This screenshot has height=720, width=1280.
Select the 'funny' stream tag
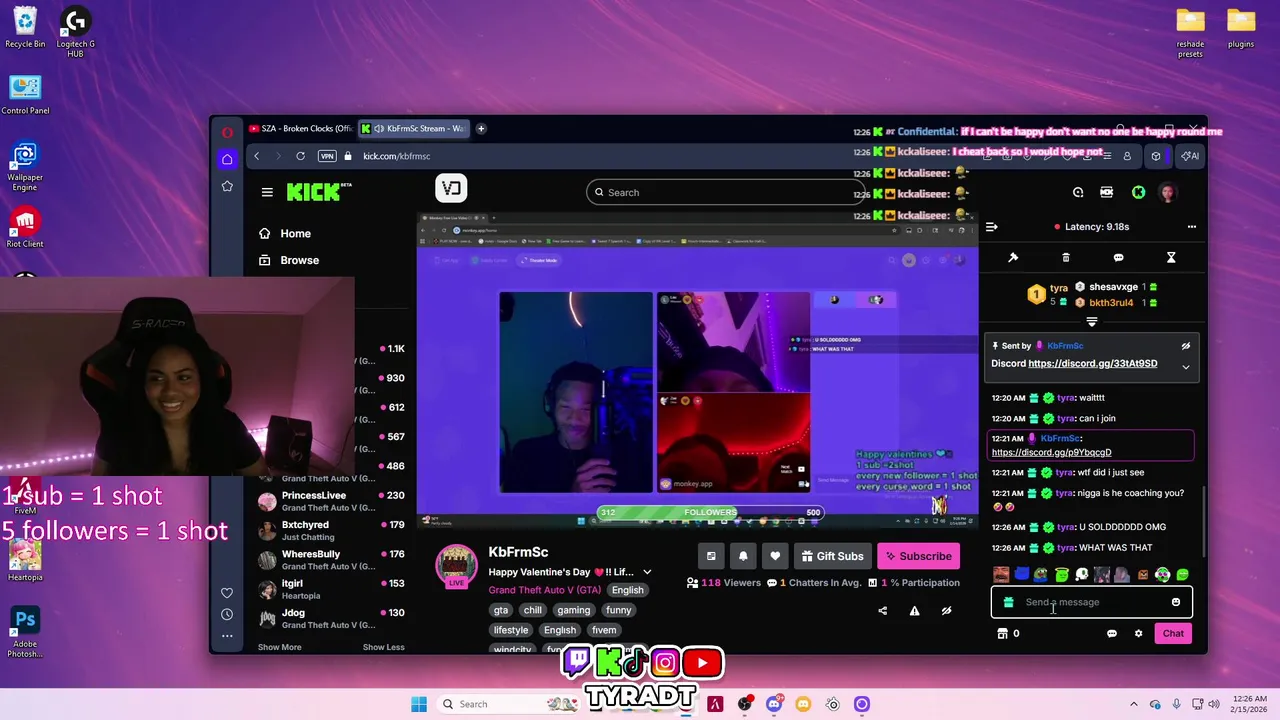(x=618, y=610)
